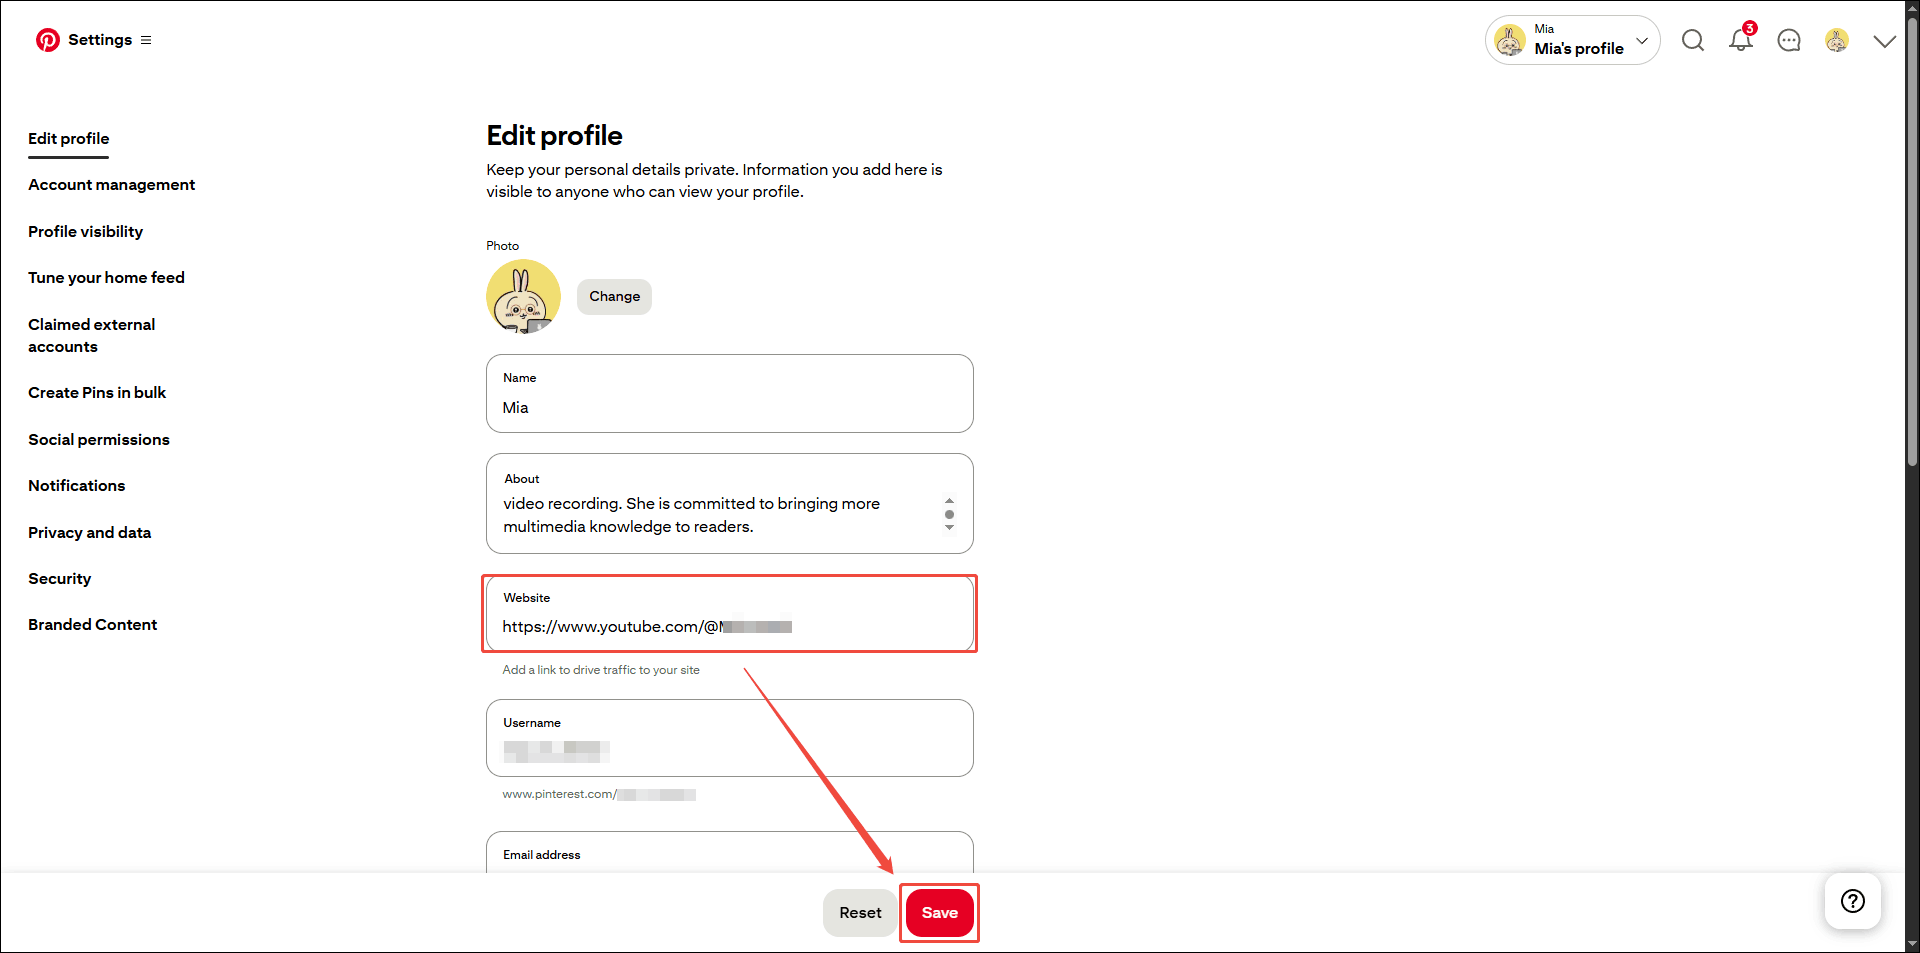Screen dimensions: 1920x953
Task: Go to Account management settings
Action: pyautogui.click(x=111, y=185)
